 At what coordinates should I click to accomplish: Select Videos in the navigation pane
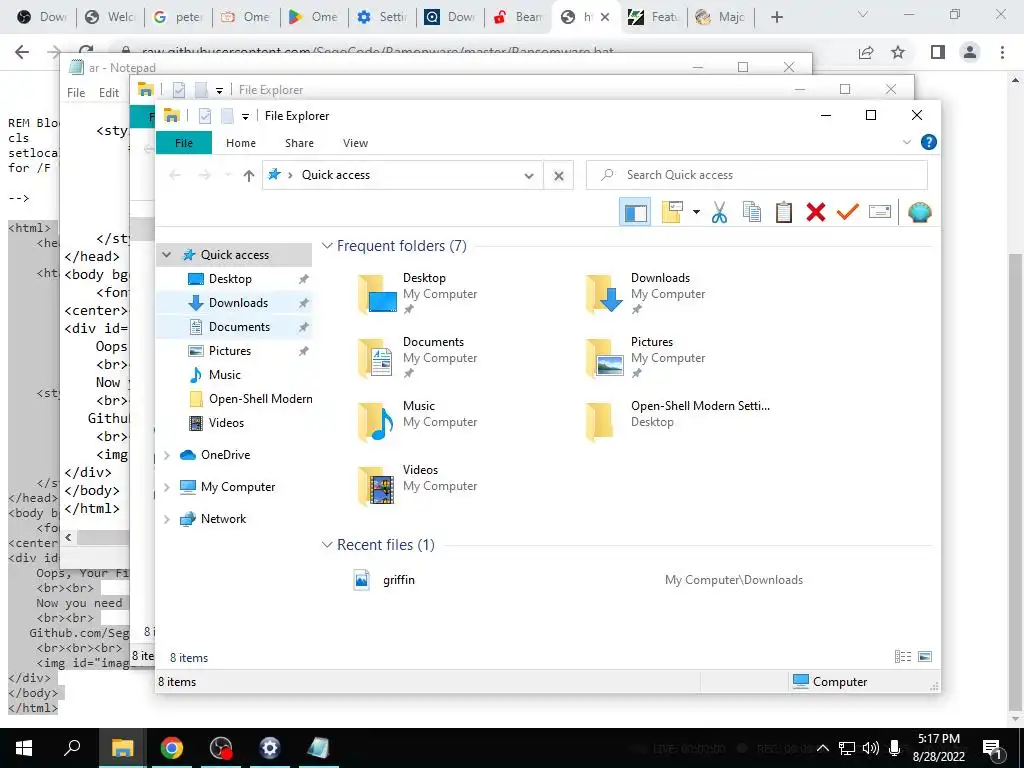coord(226,423)
